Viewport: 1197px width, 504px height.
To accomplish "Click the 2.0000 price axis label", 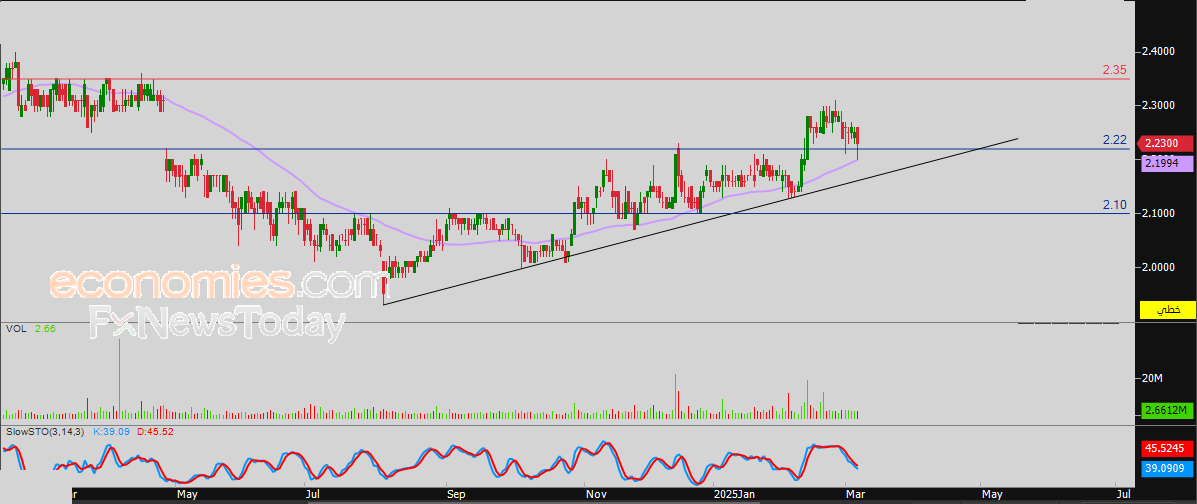I will coord(1159,267).
